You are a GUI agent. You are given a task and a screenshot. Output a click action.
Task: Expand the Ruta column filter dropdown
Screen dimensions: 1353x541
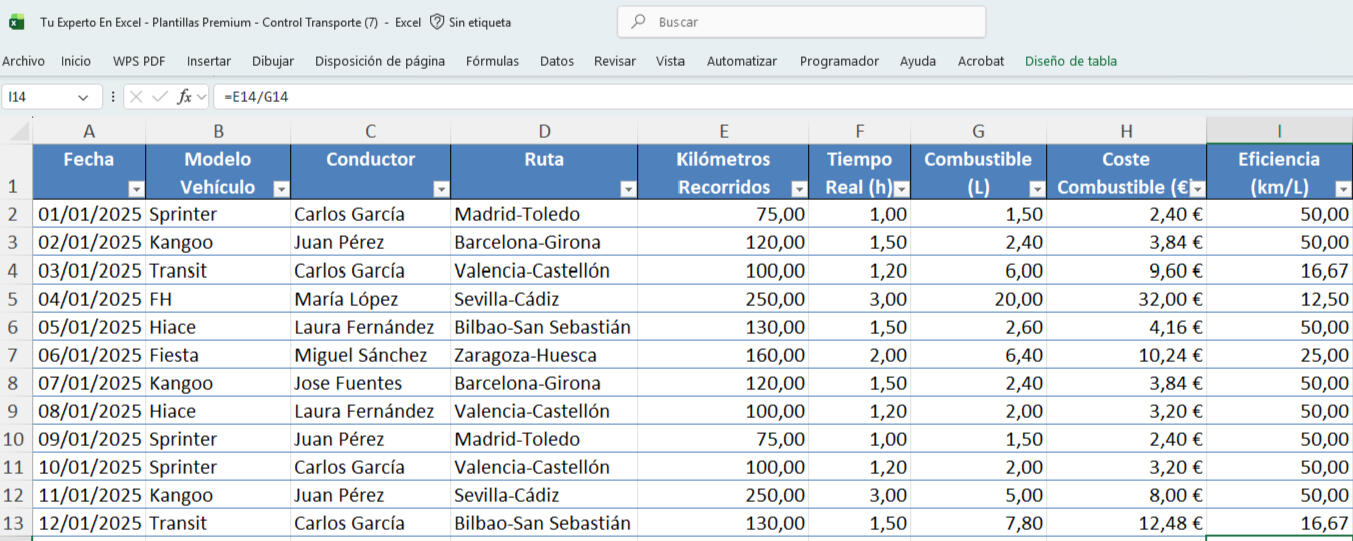tap(627, 189)
